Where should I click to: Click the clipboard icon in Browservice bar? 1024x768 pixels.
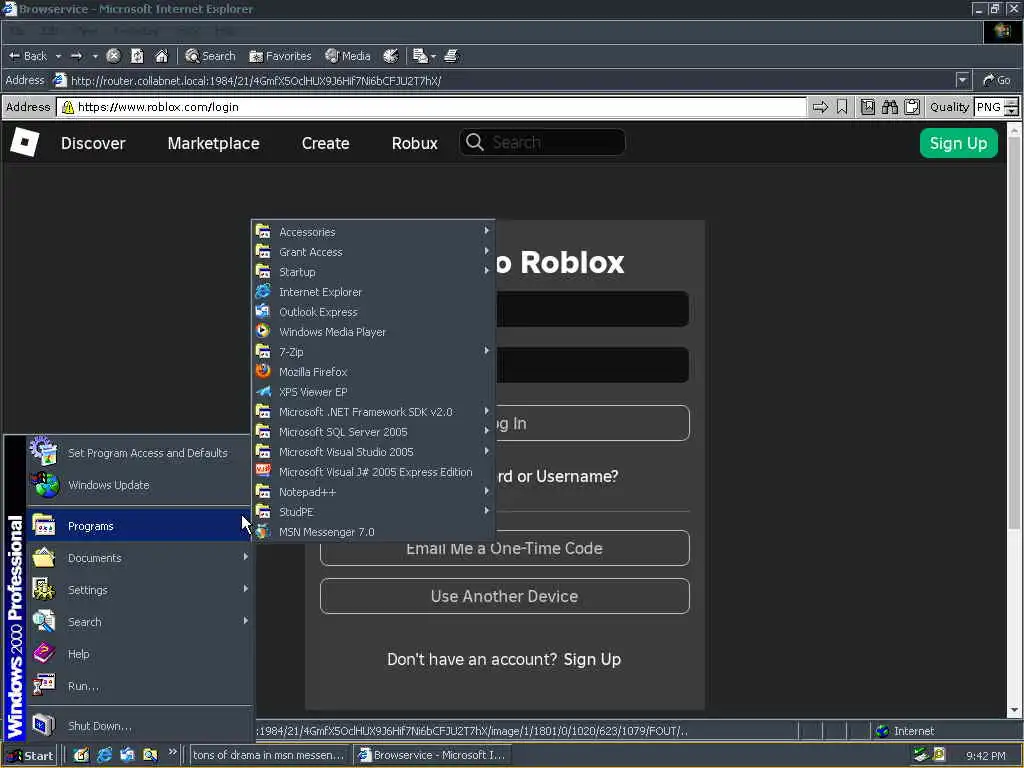coord(912,107)
